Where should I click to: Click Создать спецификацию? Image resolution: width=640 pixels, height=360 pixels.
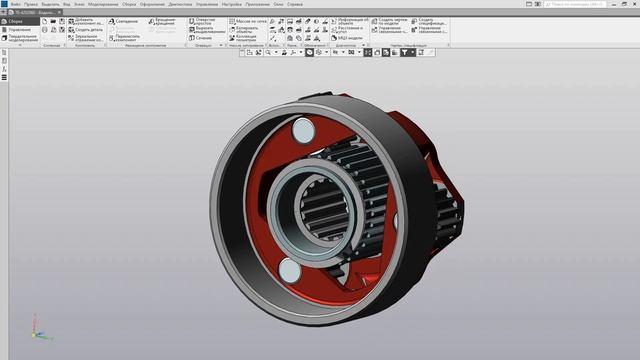[429, 21]
